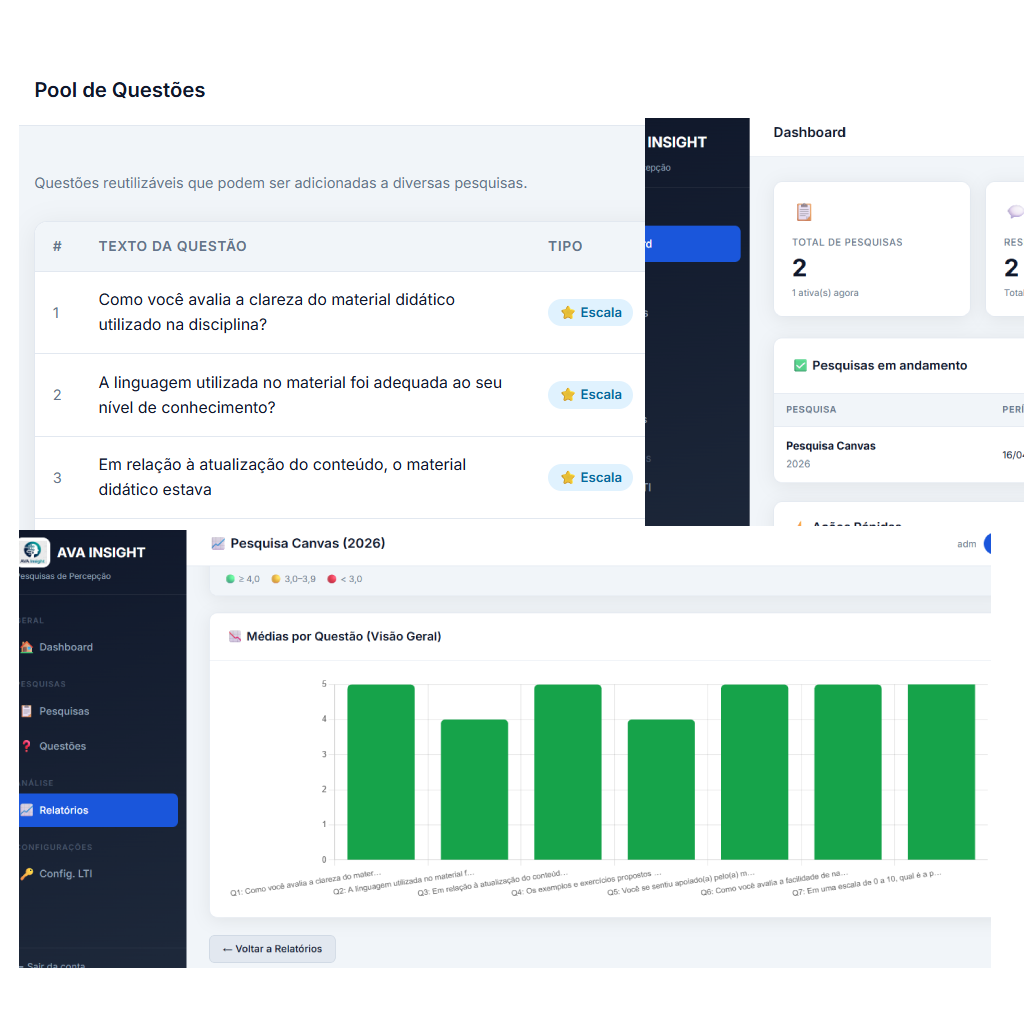Click the Voltar a Relatórios button

272,949
